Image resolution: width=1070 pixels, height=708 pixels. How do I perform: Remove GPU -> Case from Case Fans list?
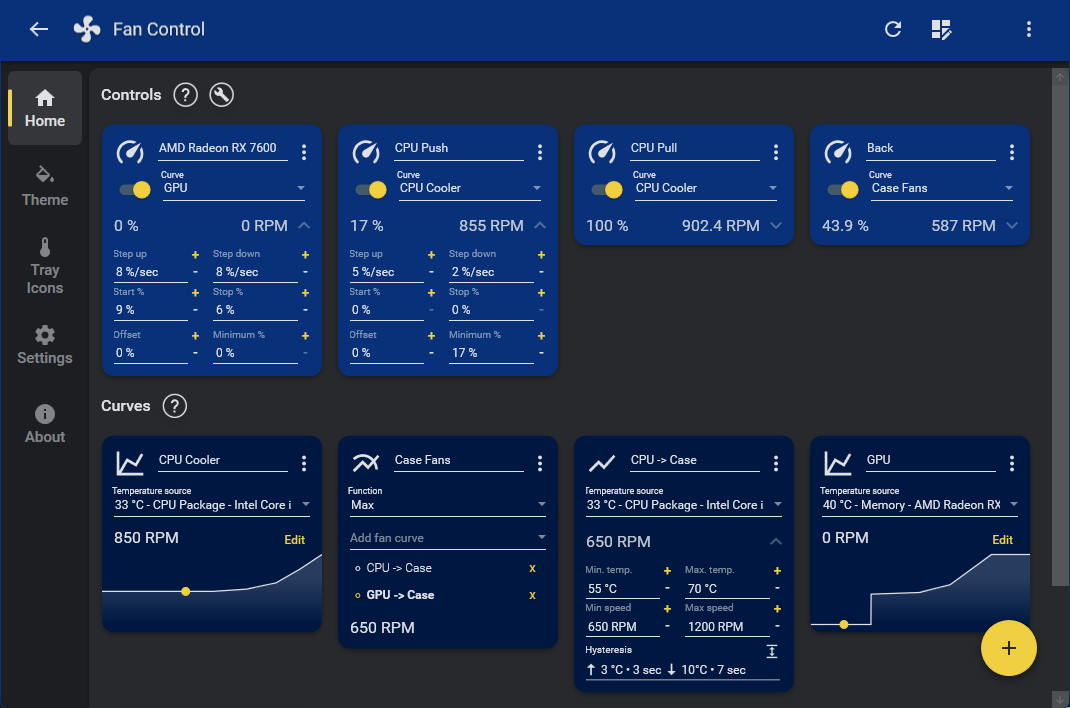point(533,593)
